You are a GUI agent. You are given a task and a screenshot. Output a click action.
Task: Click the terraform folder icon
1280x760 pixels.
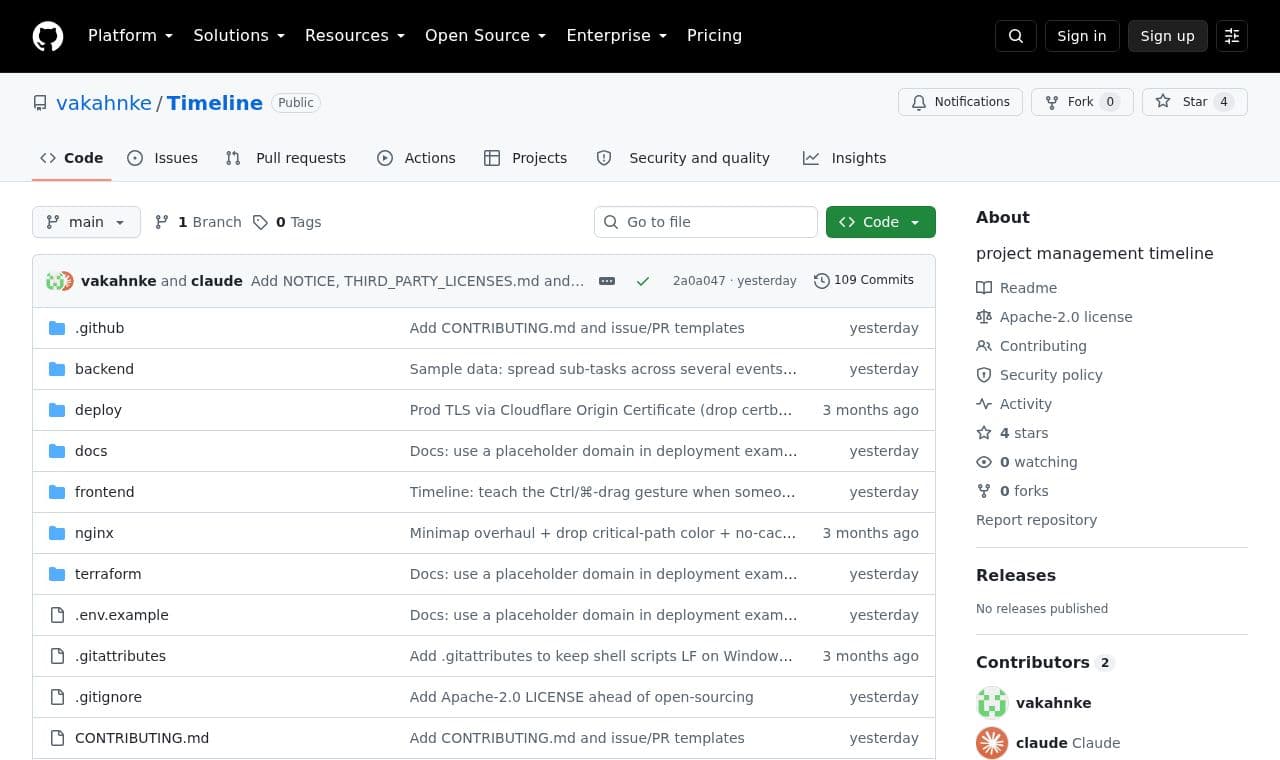(57, 574)
